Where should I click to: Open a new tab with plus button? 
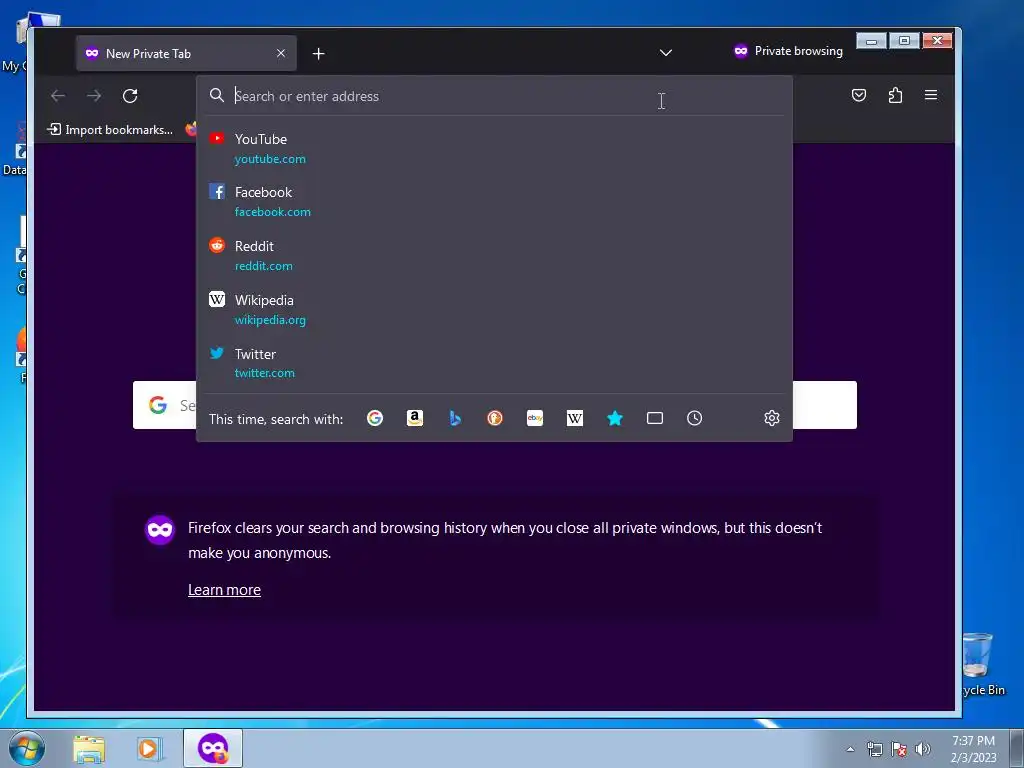(x=319, y=54)
